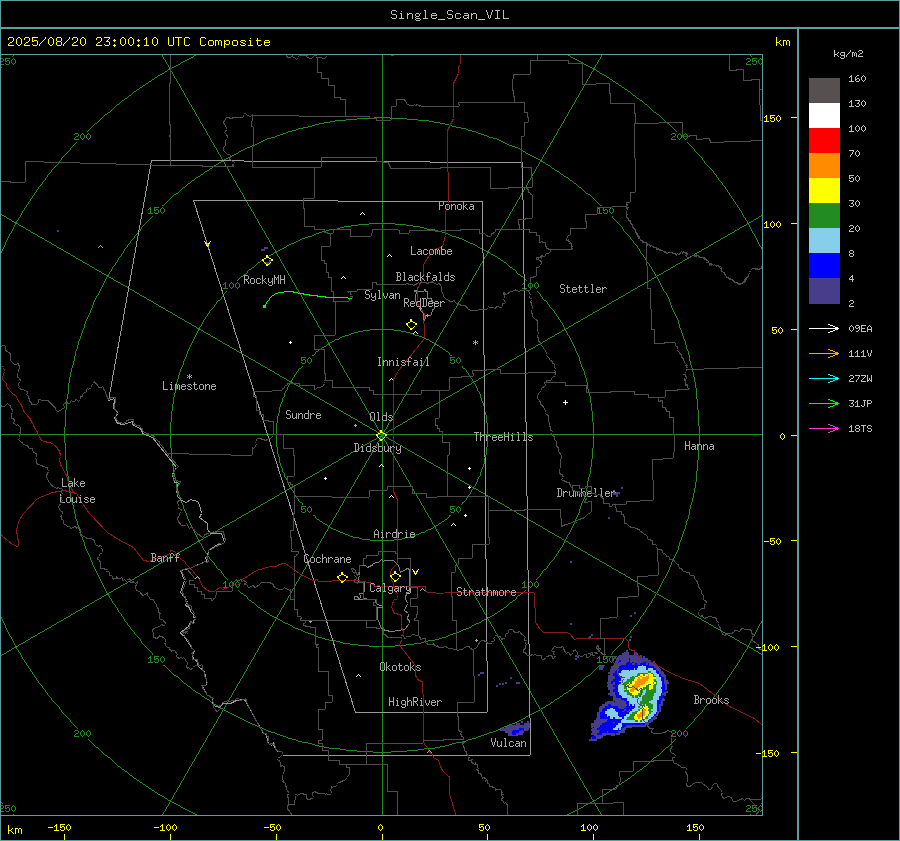
Task: Pick the yellow 30-50 legend color
Action: click(x=824, y=191)
